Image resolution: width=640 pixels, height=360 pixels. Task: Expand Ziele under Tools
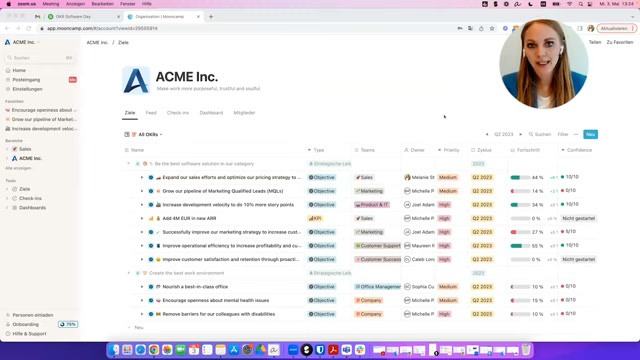click(7, 189)
